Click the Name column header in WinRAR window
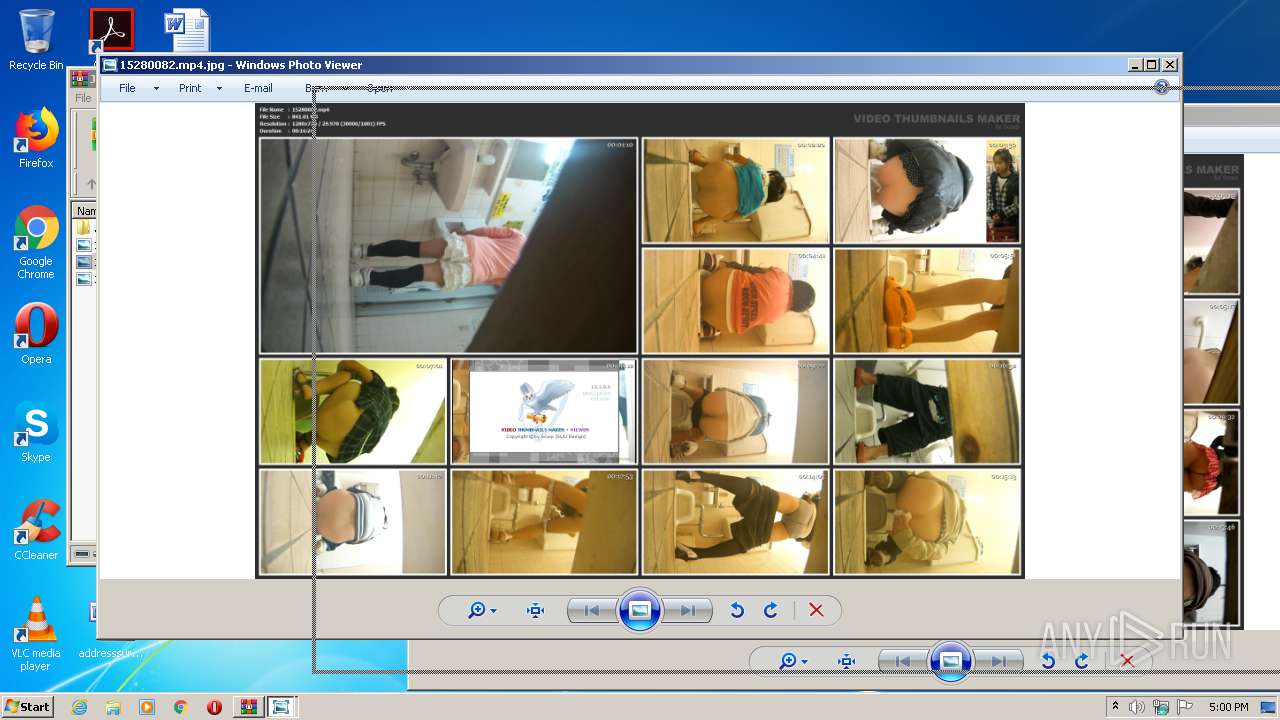Screen dimensions: 1280x720 [86, 211]
